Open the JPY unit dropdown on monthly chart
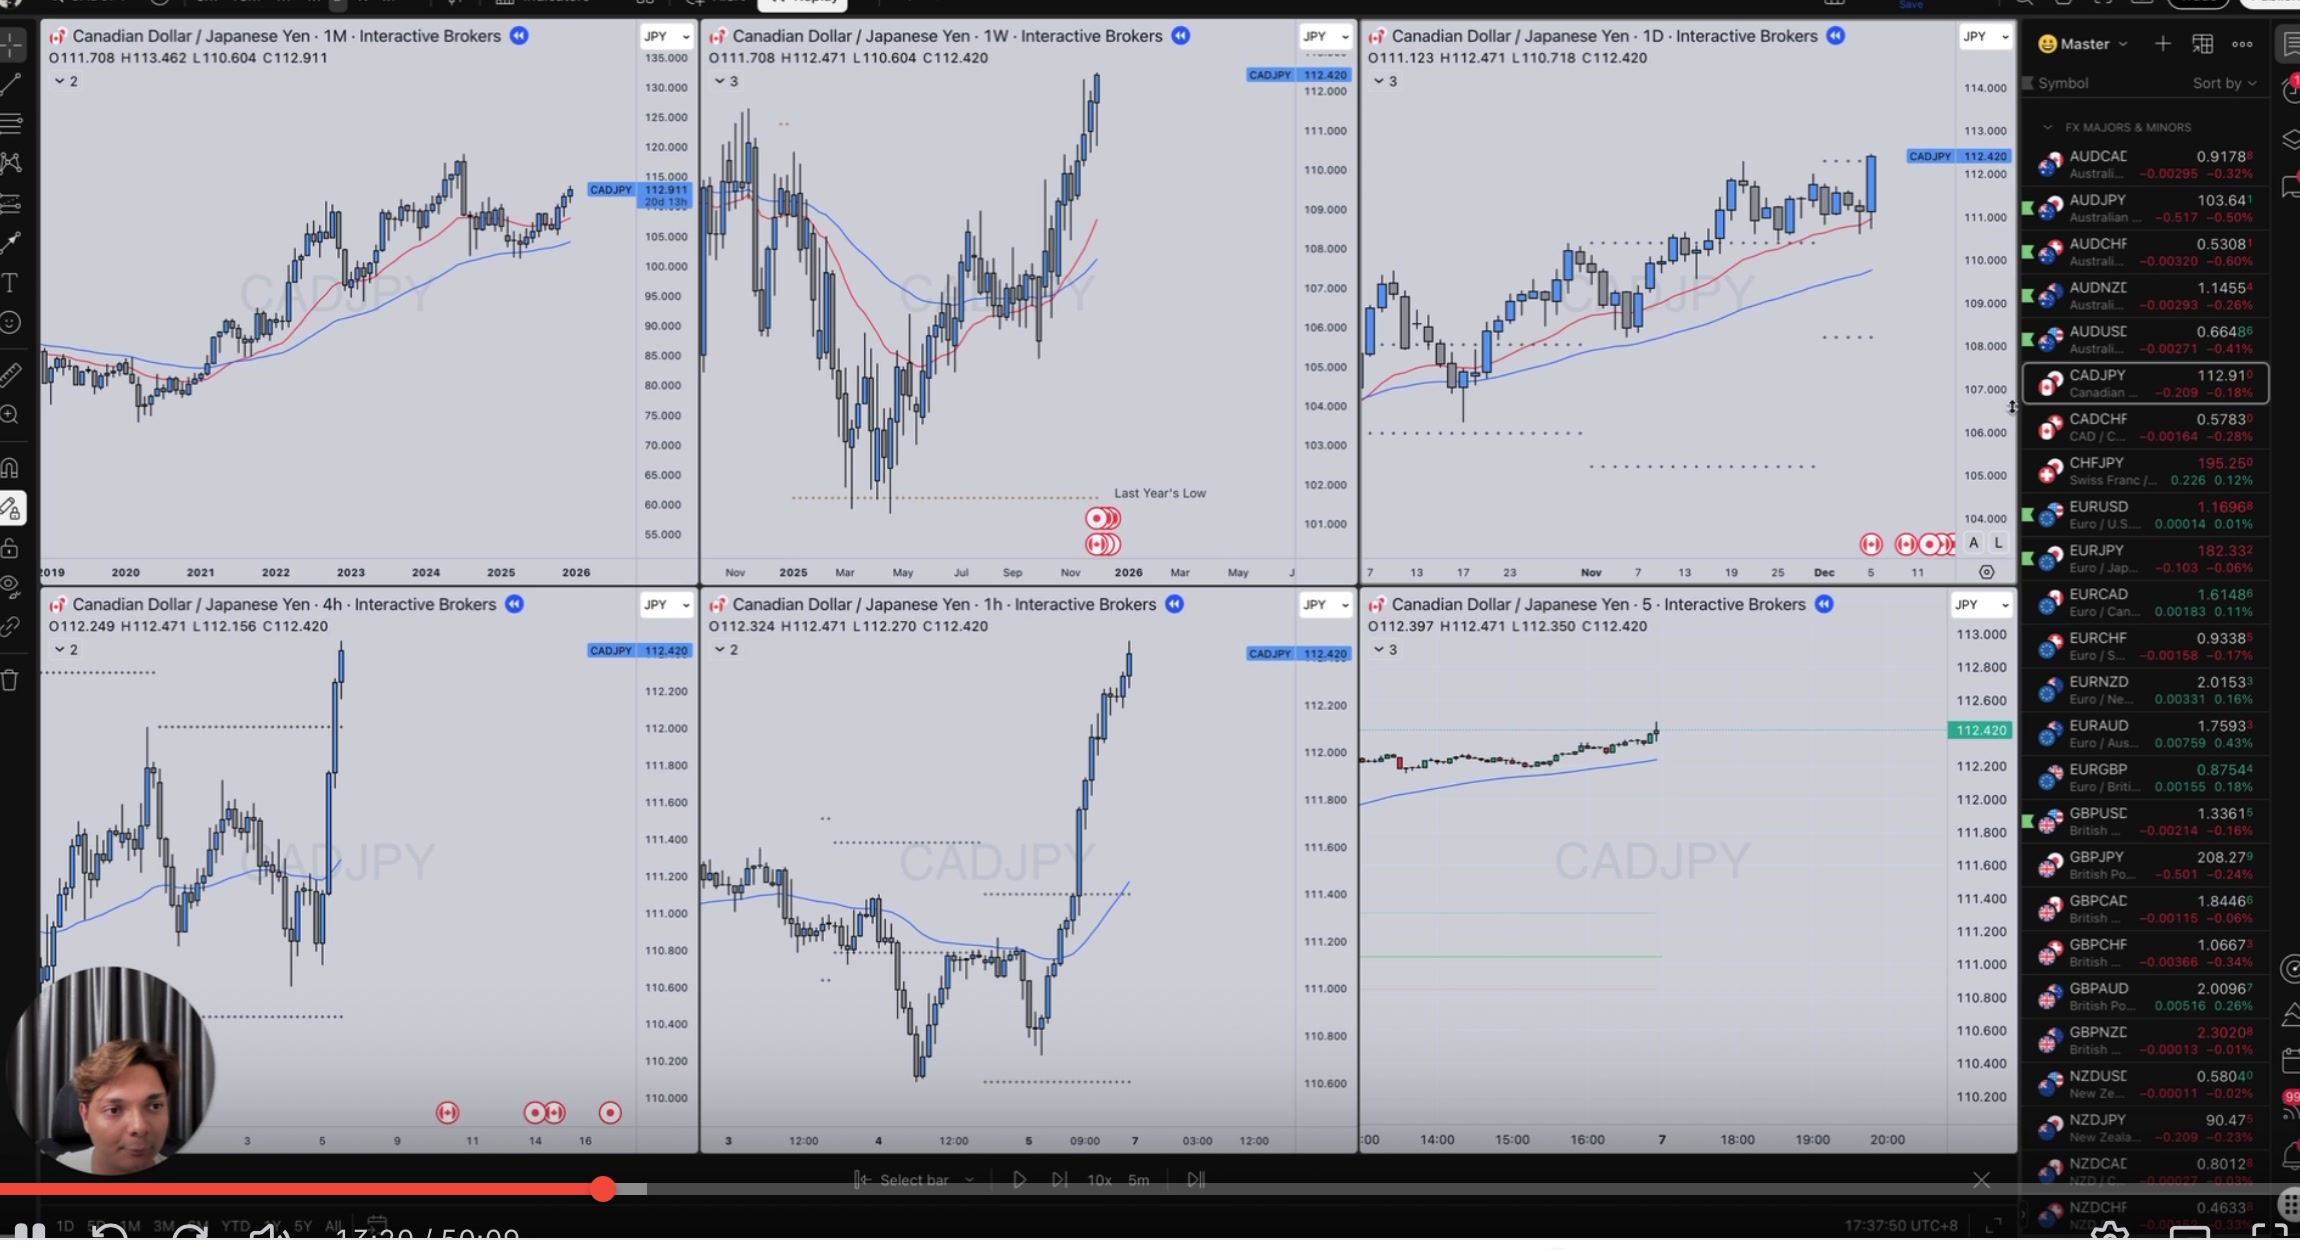The image size is (2300, 1250). tap(665, 35)
